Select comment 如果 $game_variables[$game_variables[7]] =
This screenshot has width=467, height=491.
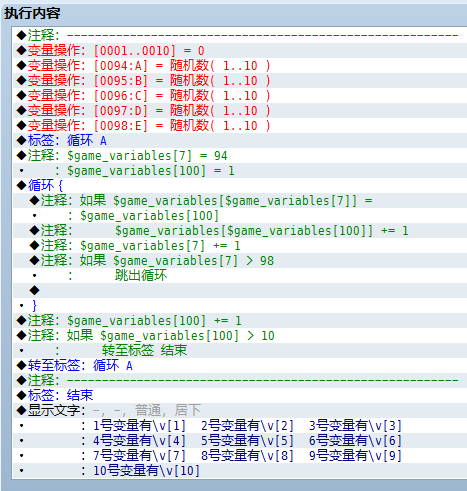point(239,200)
